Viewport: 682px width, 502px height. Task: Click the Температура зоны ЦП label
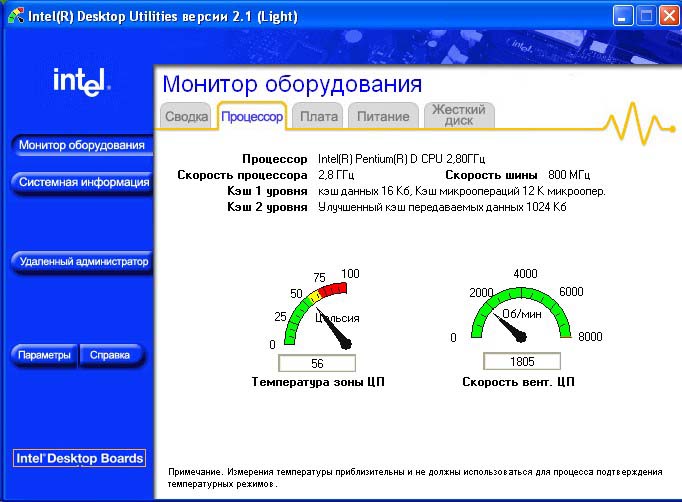tap(318, 382)
